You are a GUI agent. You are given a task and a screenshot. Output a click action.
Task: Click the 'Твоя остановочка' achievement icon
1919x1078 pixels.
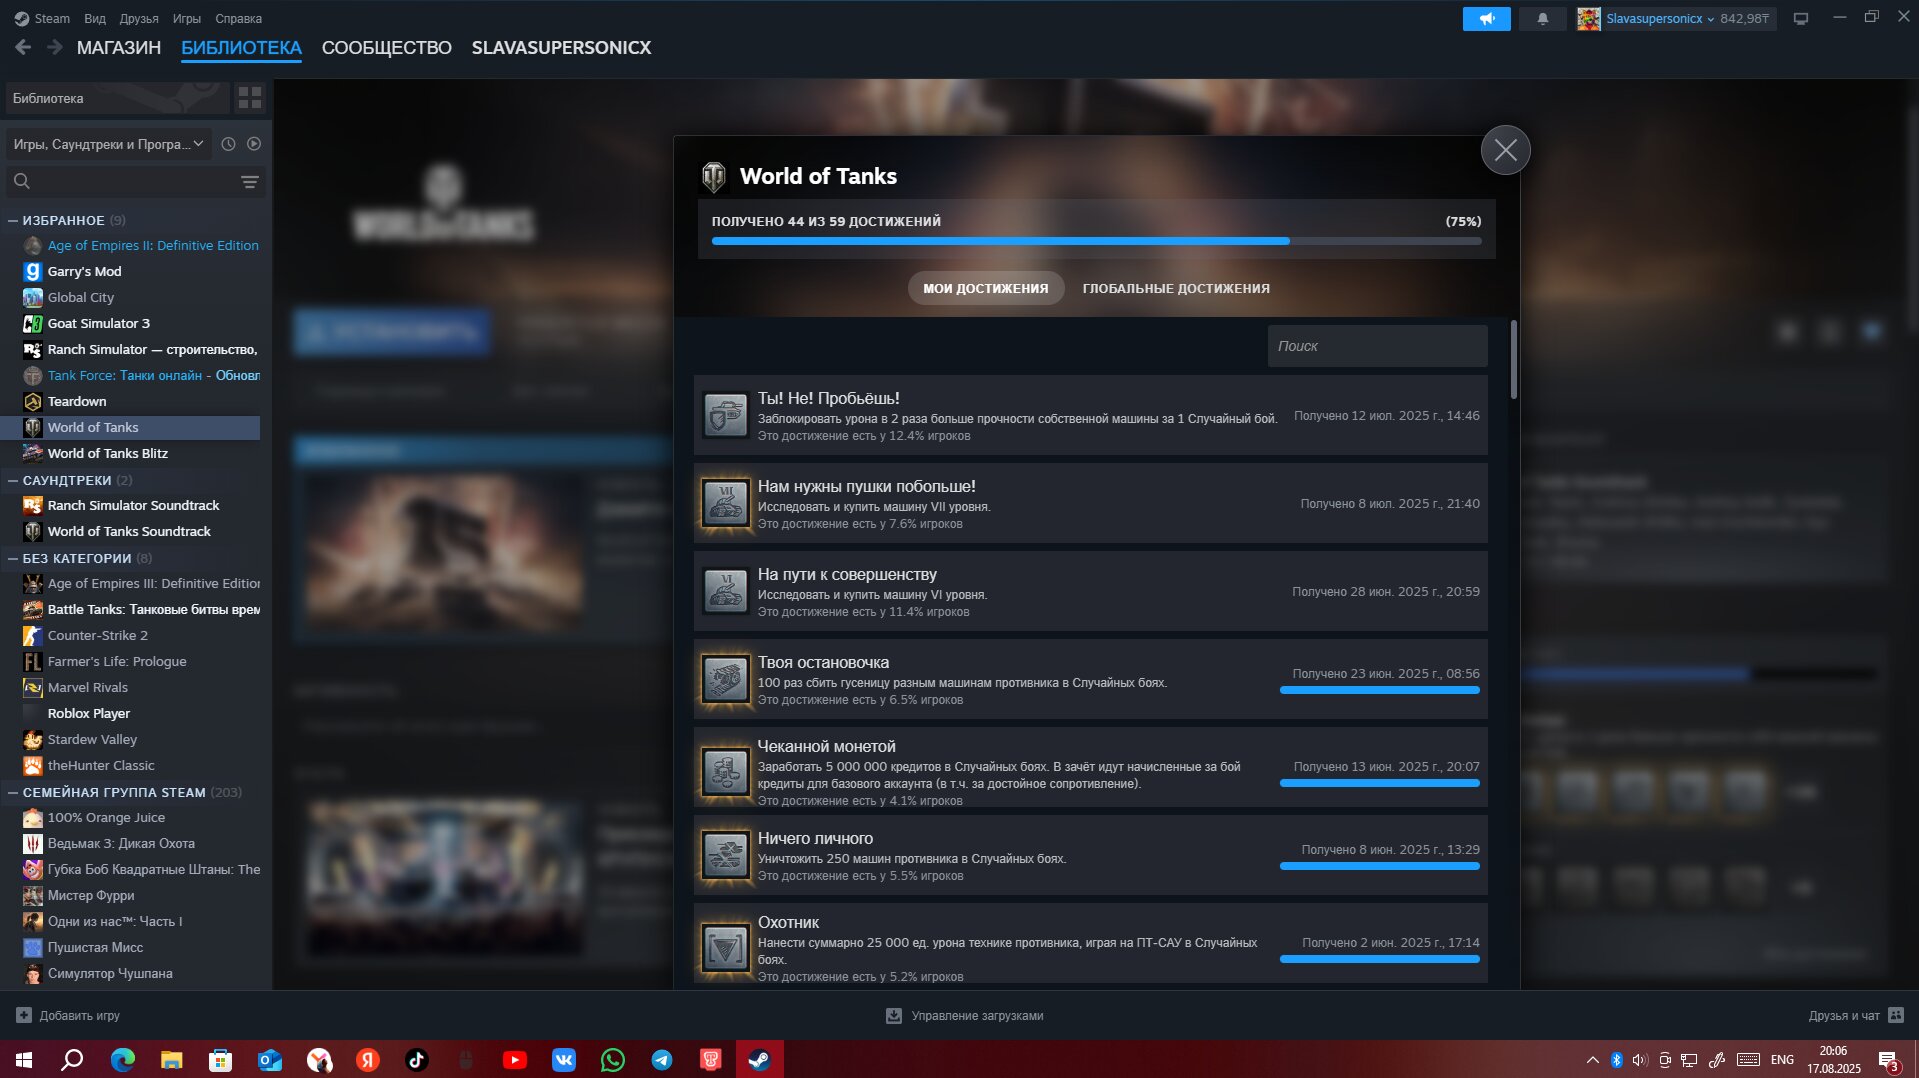(725, 679)
